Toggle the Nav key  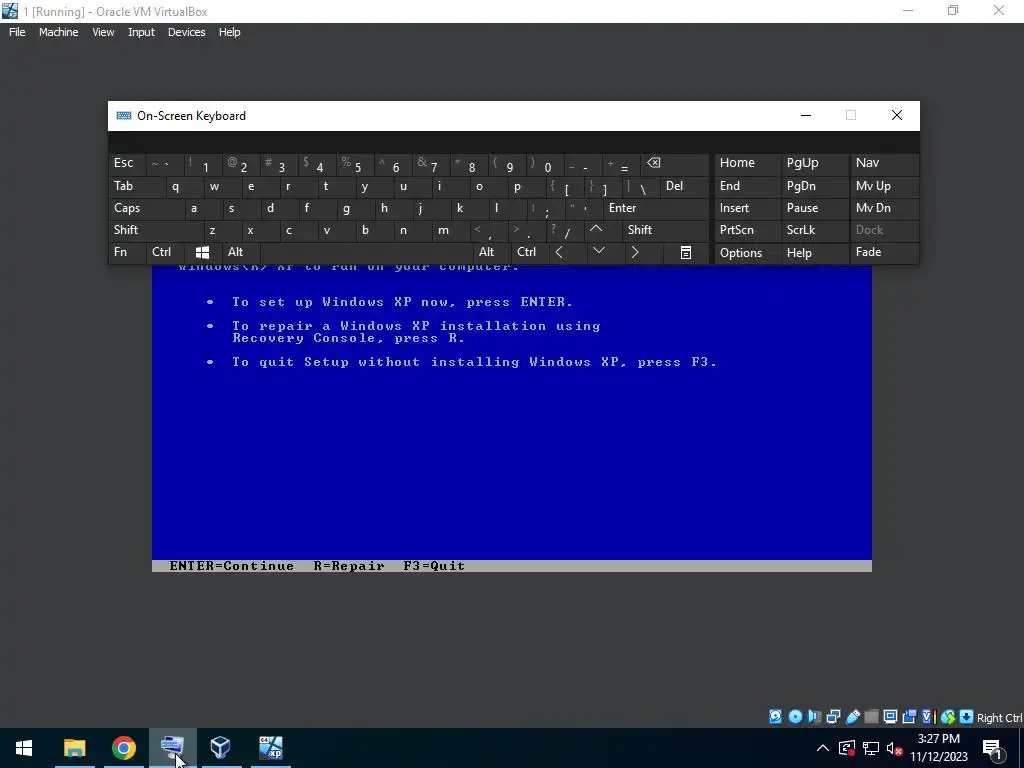pos(884,163)
